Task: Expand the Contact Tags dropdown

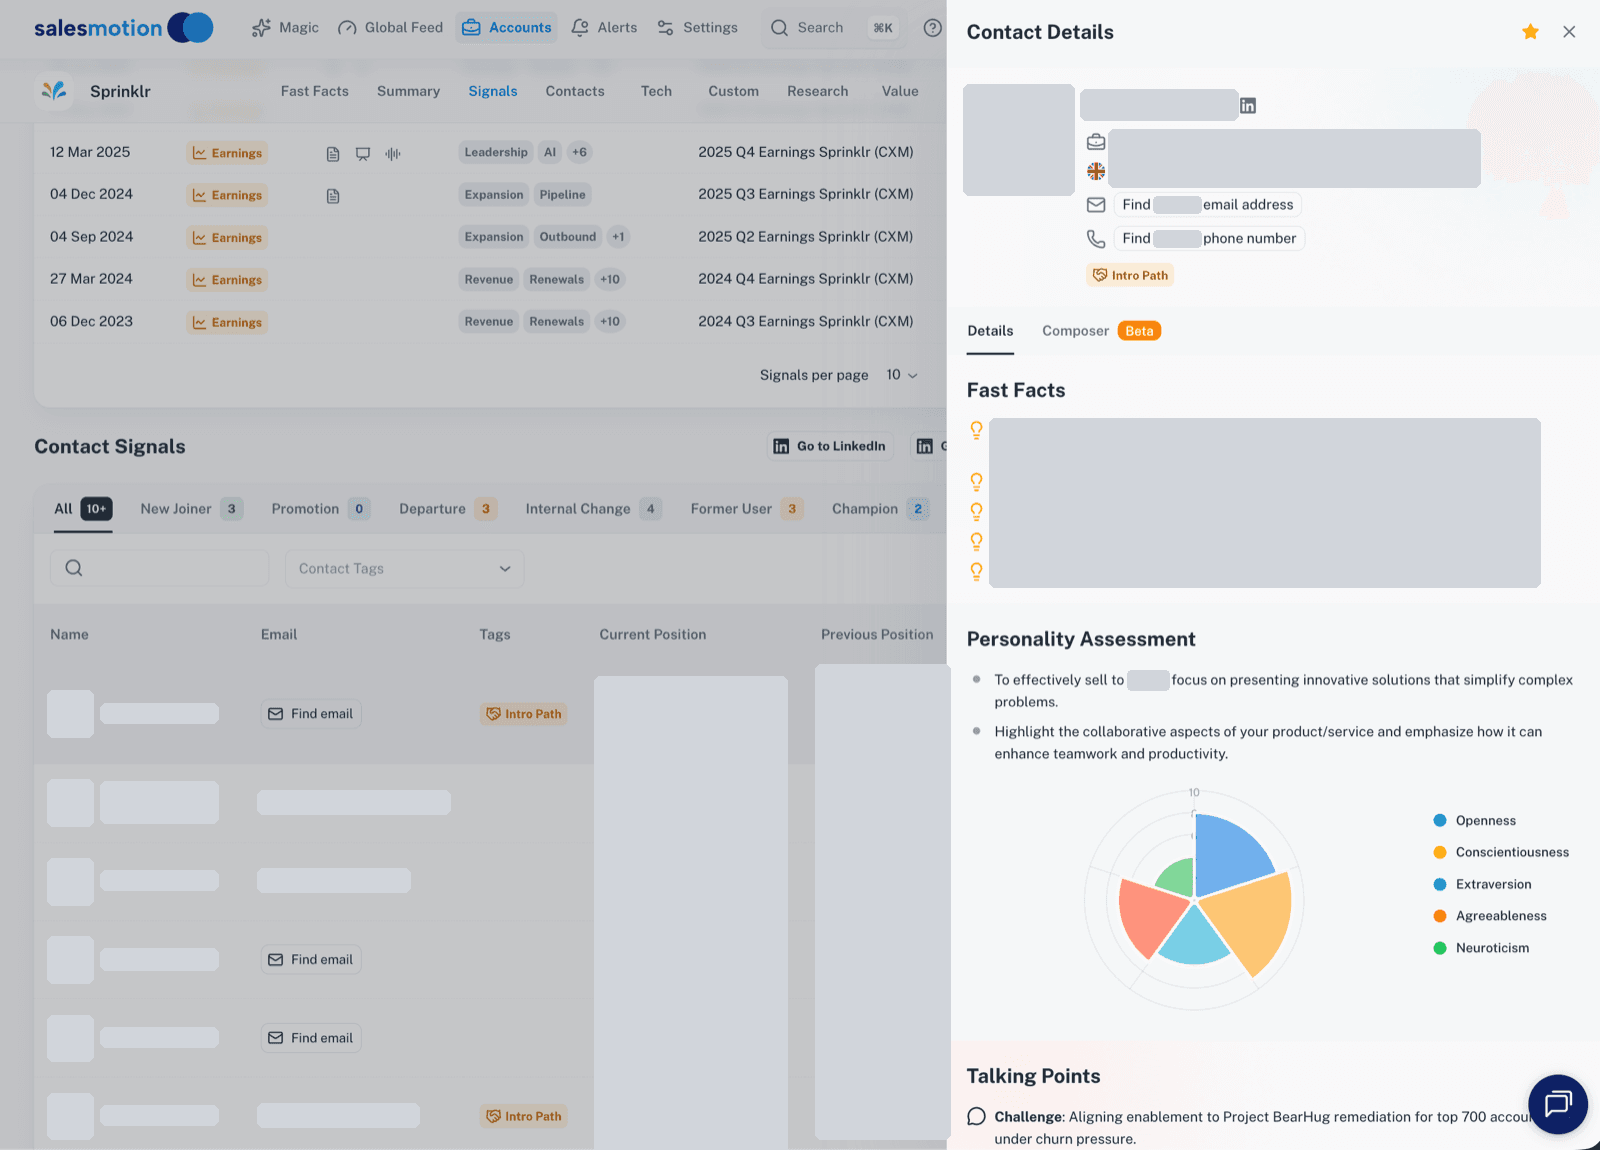Action: [404, 568]
